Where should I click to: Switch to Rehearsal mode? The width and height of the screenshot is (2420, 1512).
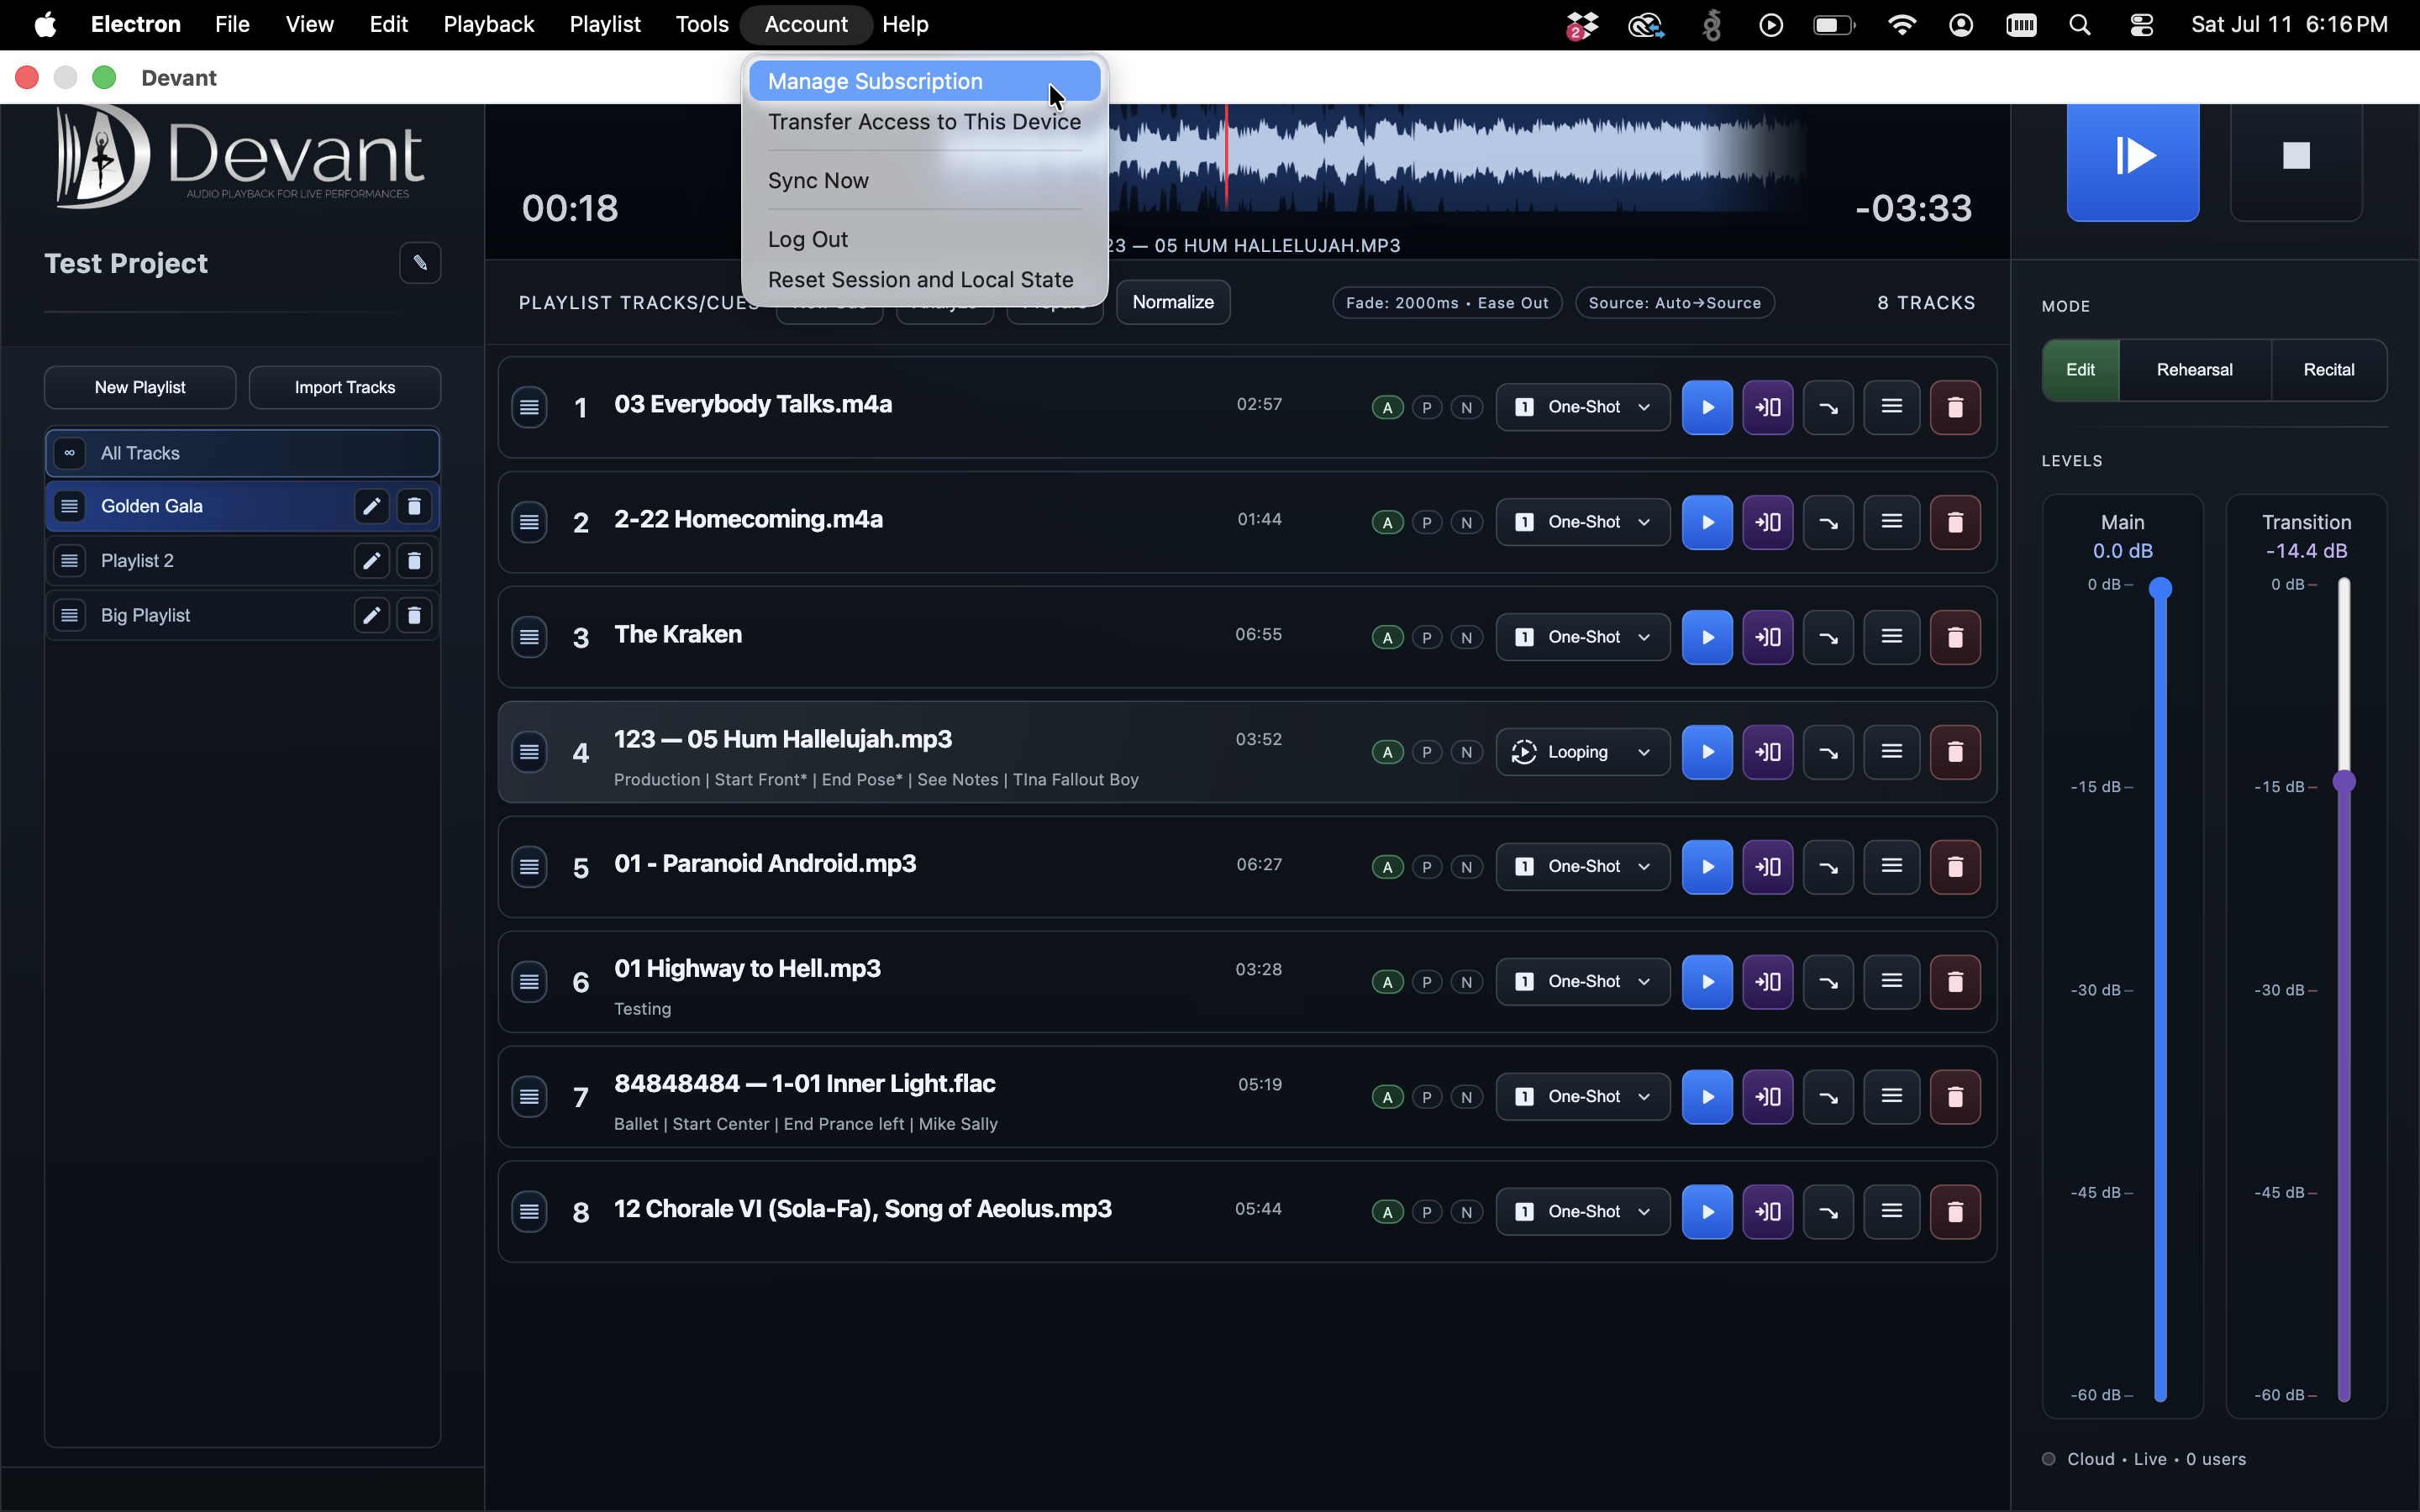click(2194, 370)
